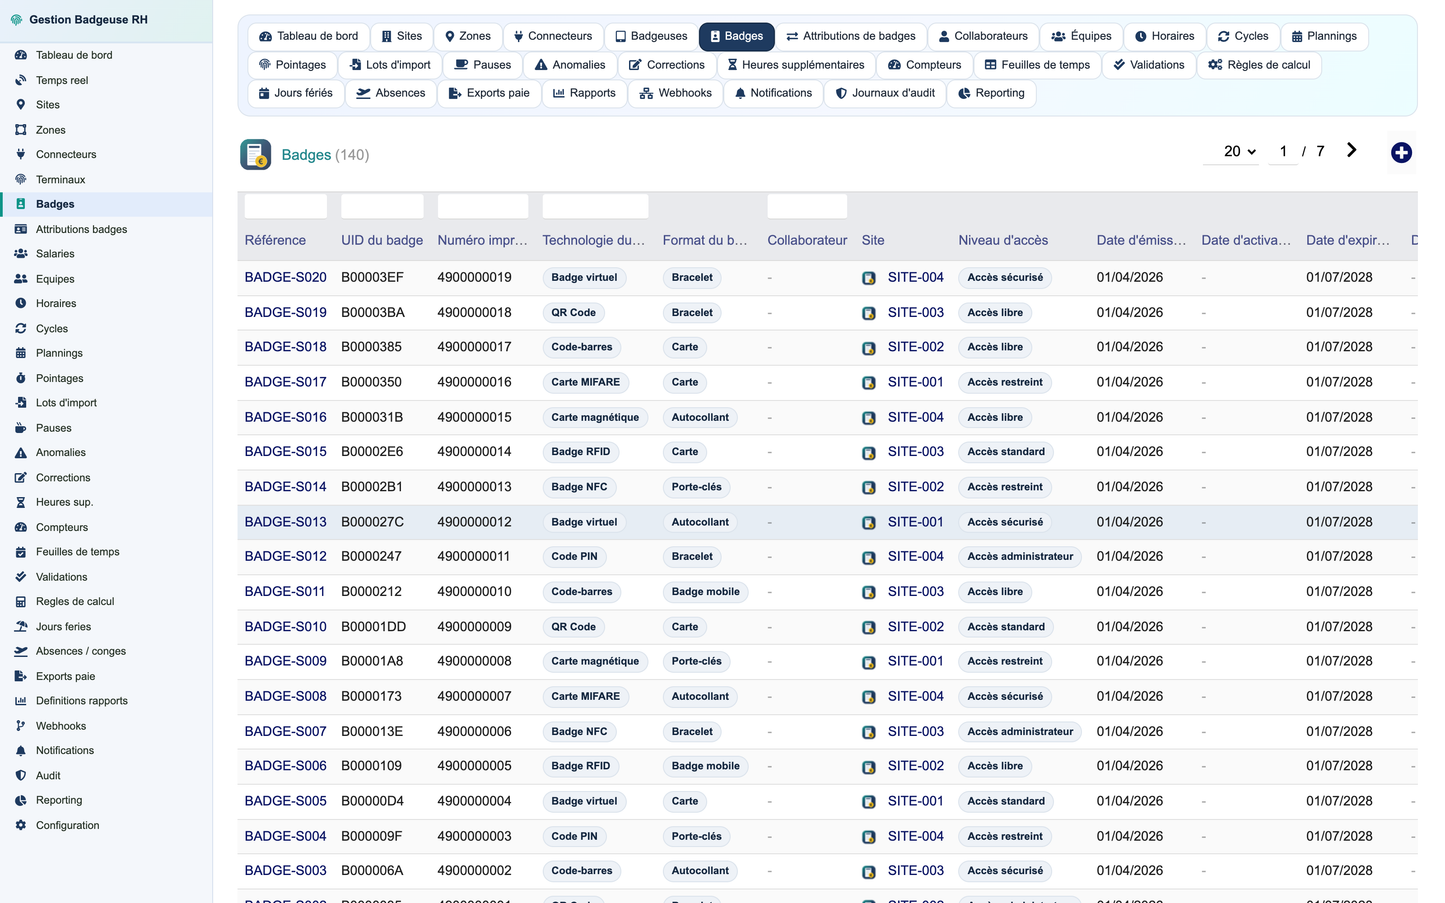The image size is (1445, 903).
Task: Select the Journaux d'audit tab
Action: tap(885, 93)
